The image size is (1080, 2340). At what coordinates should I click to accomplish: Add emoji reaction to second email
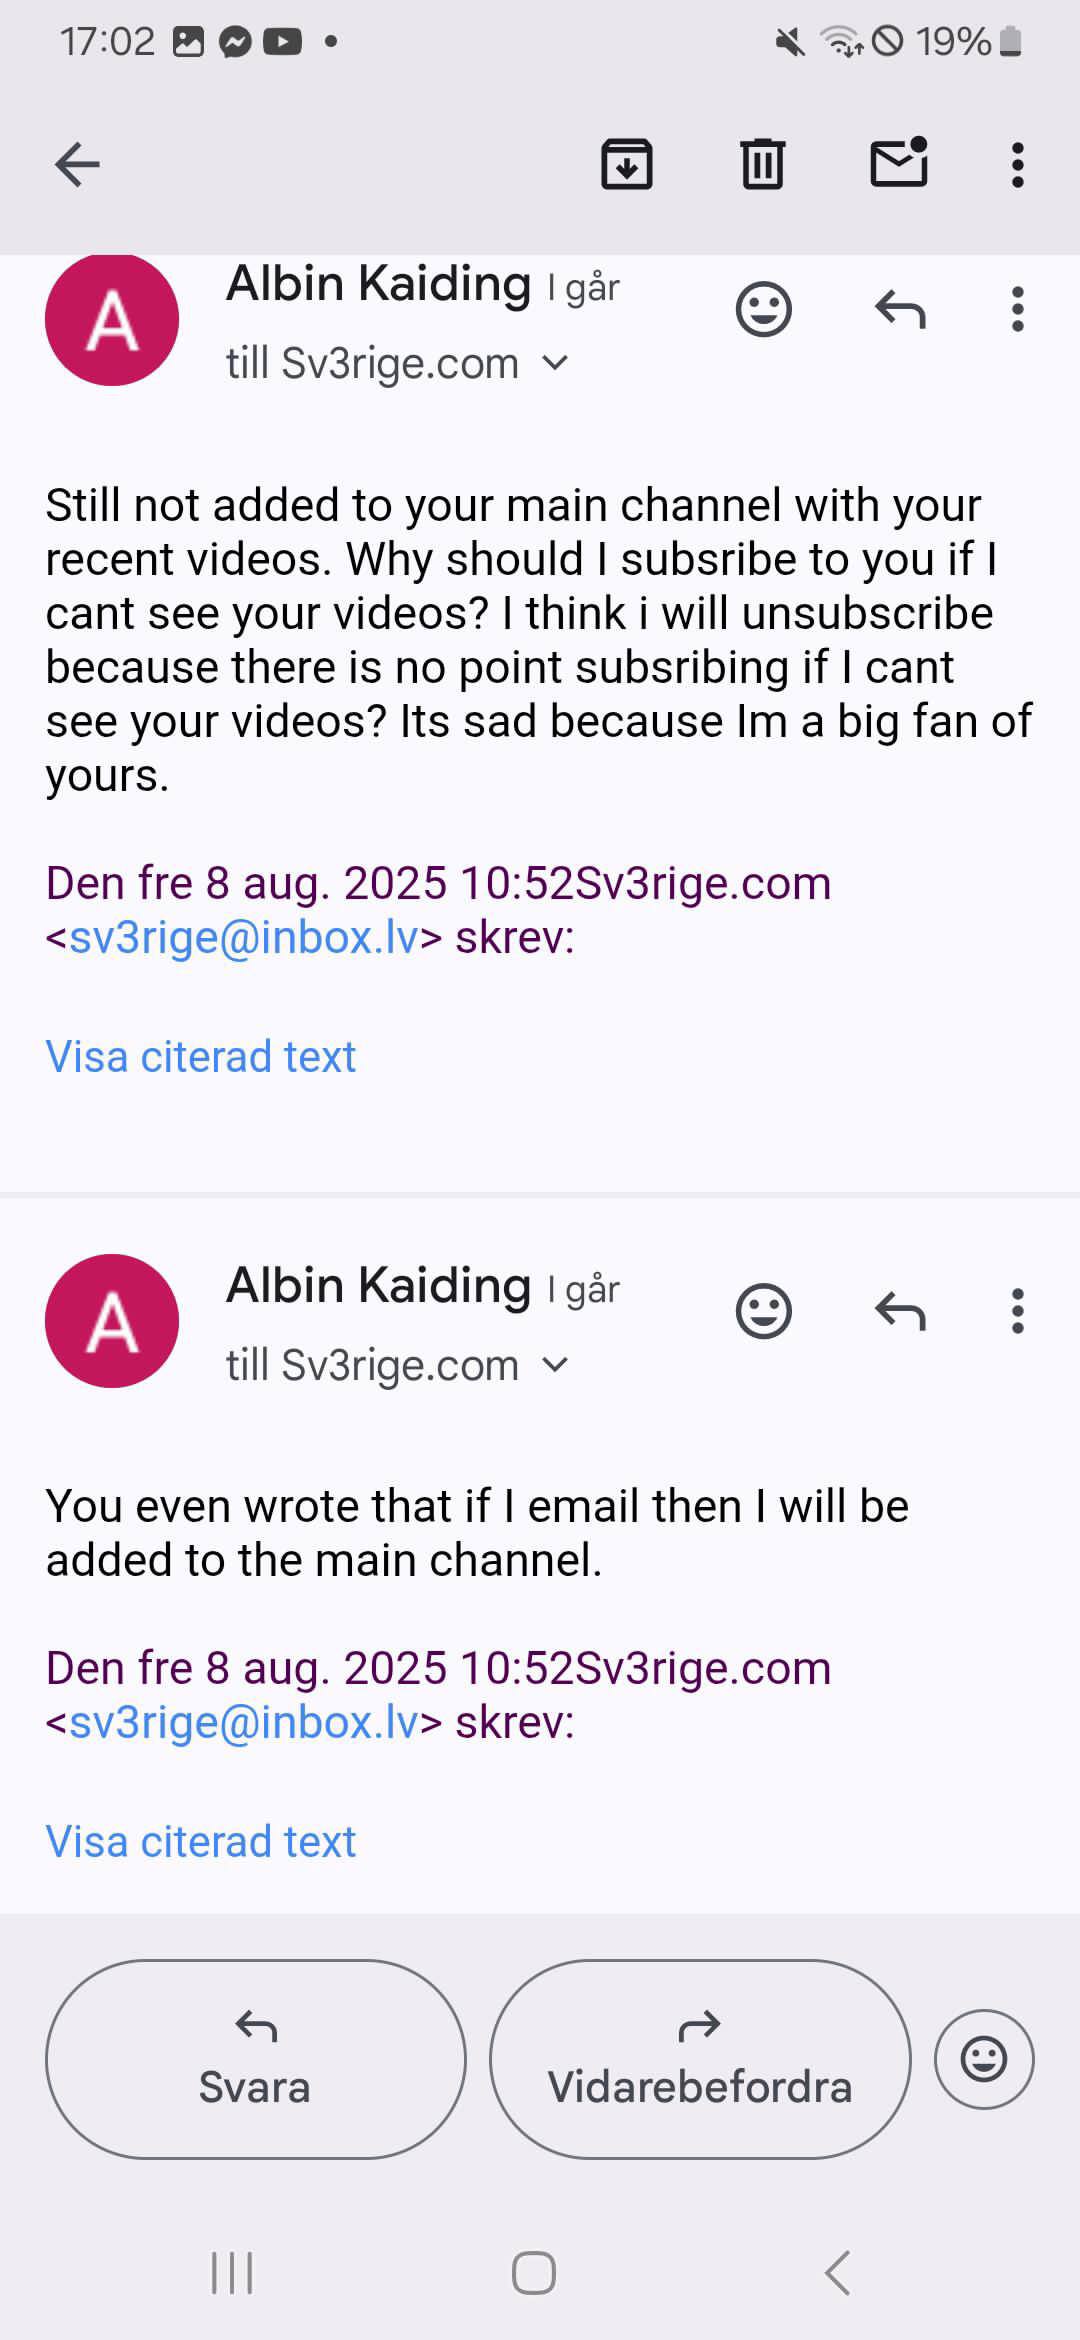[764, 1311]
